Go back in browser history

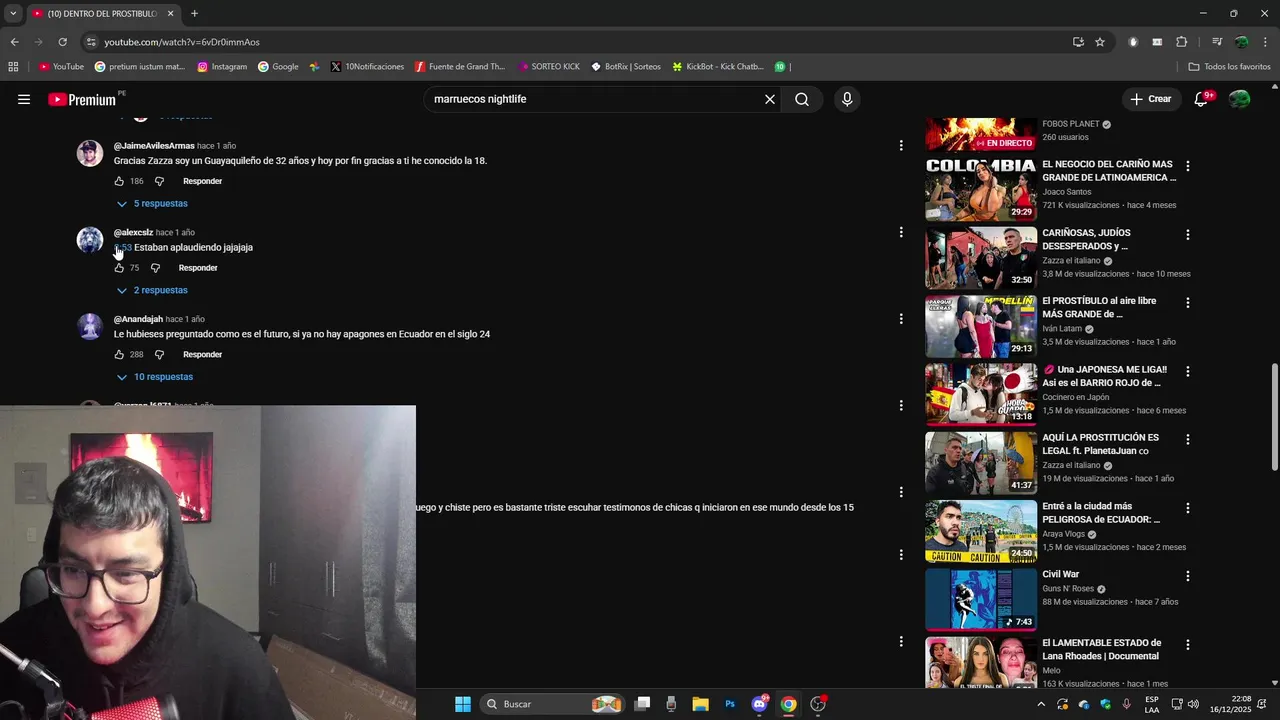tap(14, 42)
